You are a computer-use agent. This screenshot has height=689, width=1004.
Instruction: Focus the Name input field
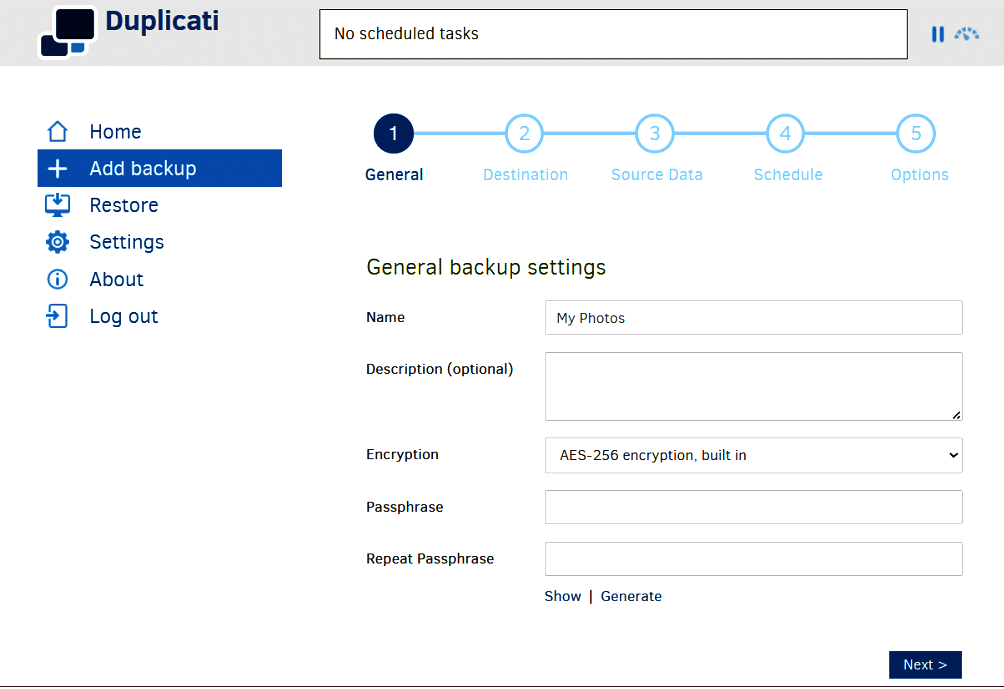pyautogui.click(x=753, y=318)
